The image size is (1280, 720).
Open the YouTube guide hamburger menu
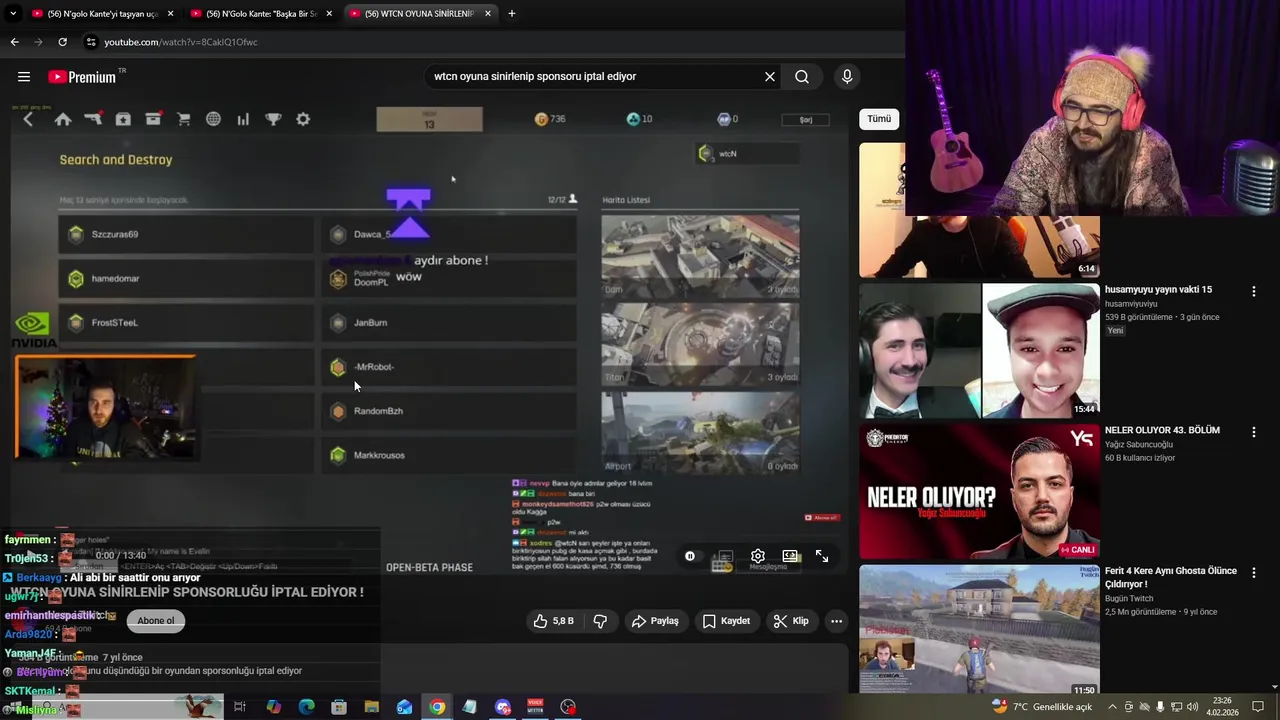click(x=24, y=77)
